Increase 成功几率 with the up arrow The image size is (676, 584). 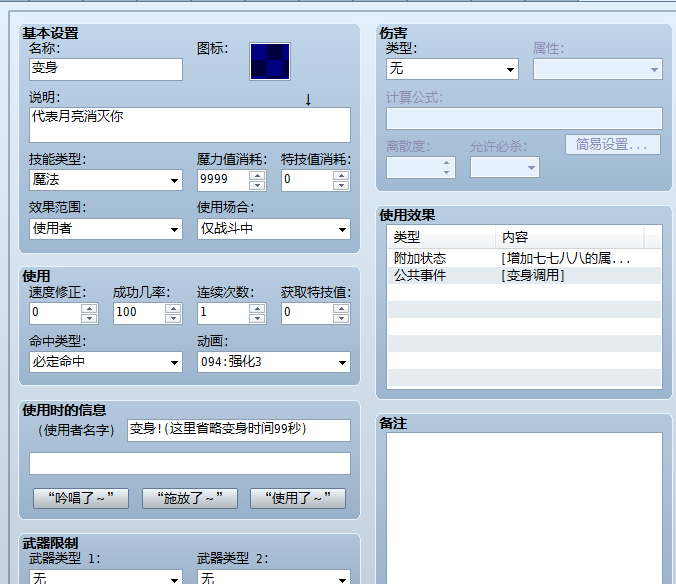[x=173, y=309]
